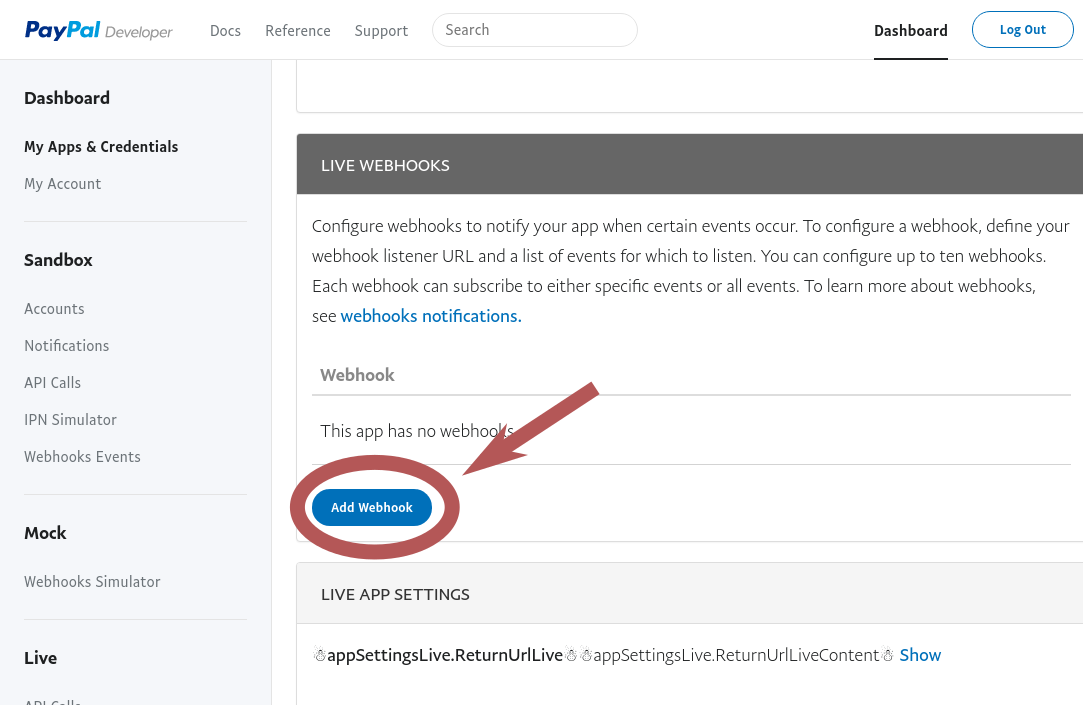Click the Add Webhook button

point(372,508)
